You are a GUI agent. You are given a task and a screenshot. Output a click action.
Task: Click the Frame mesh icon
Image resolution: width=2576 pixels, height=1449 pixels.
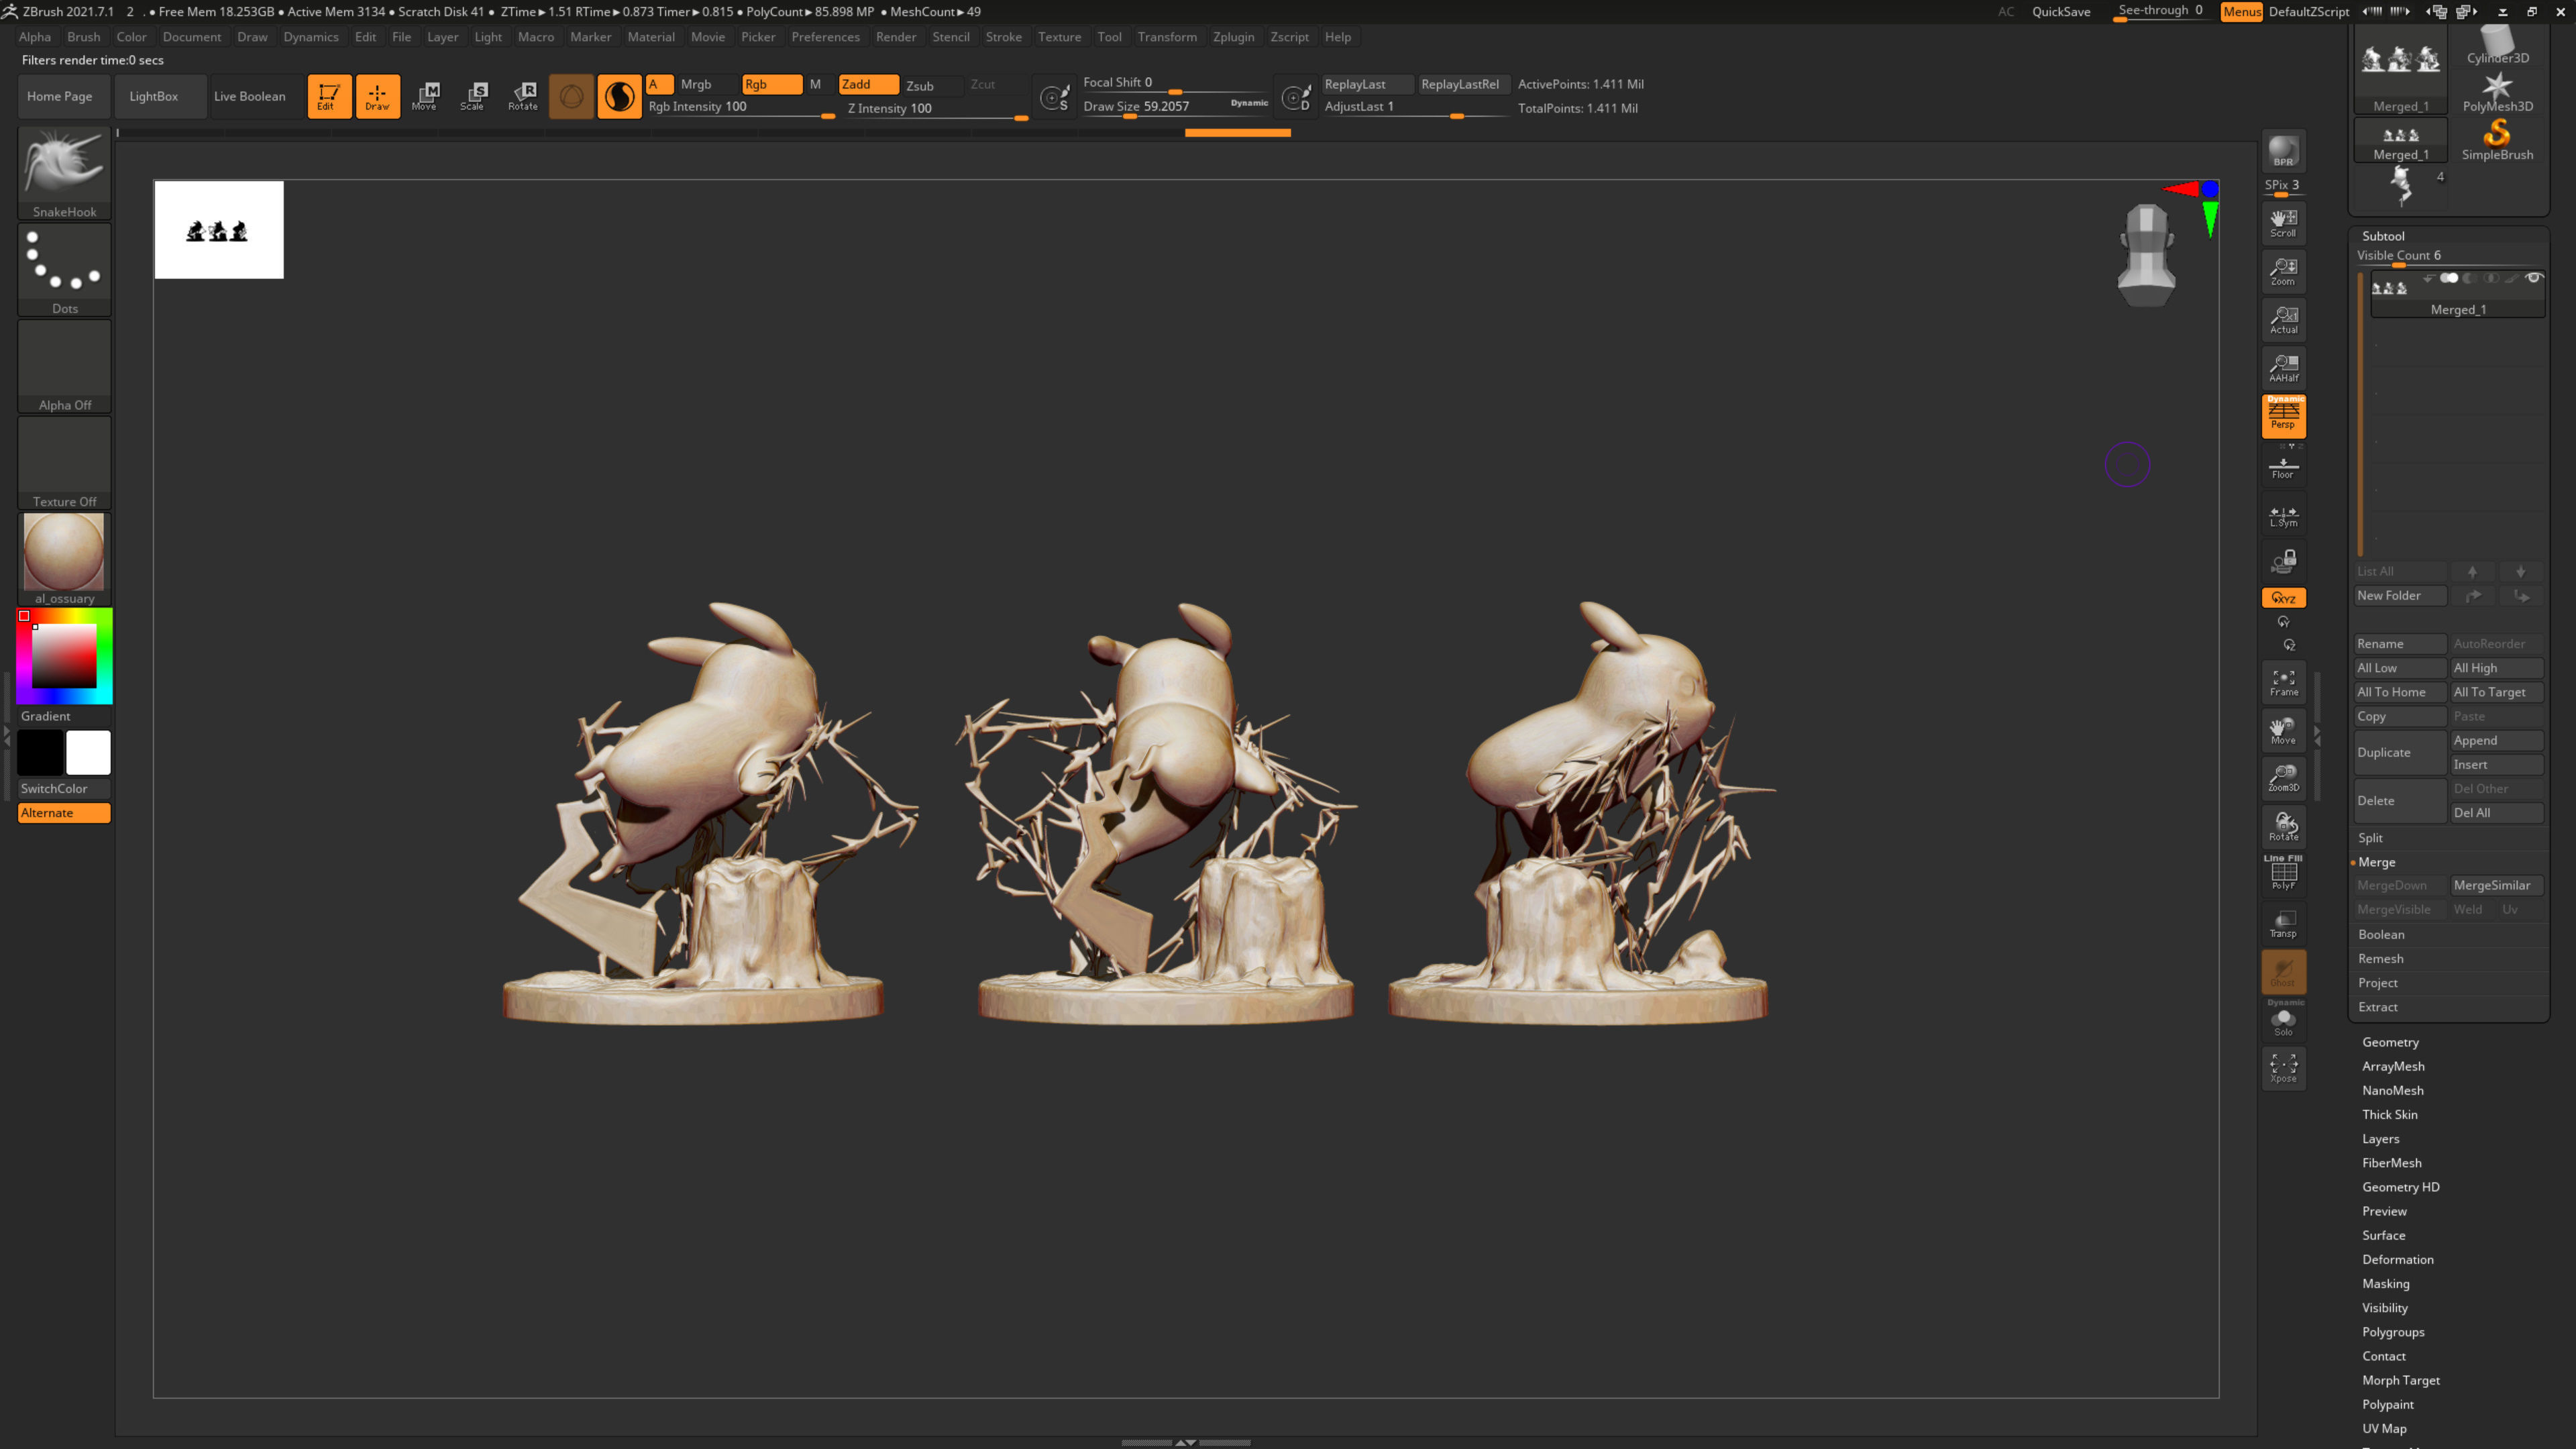2284,682
